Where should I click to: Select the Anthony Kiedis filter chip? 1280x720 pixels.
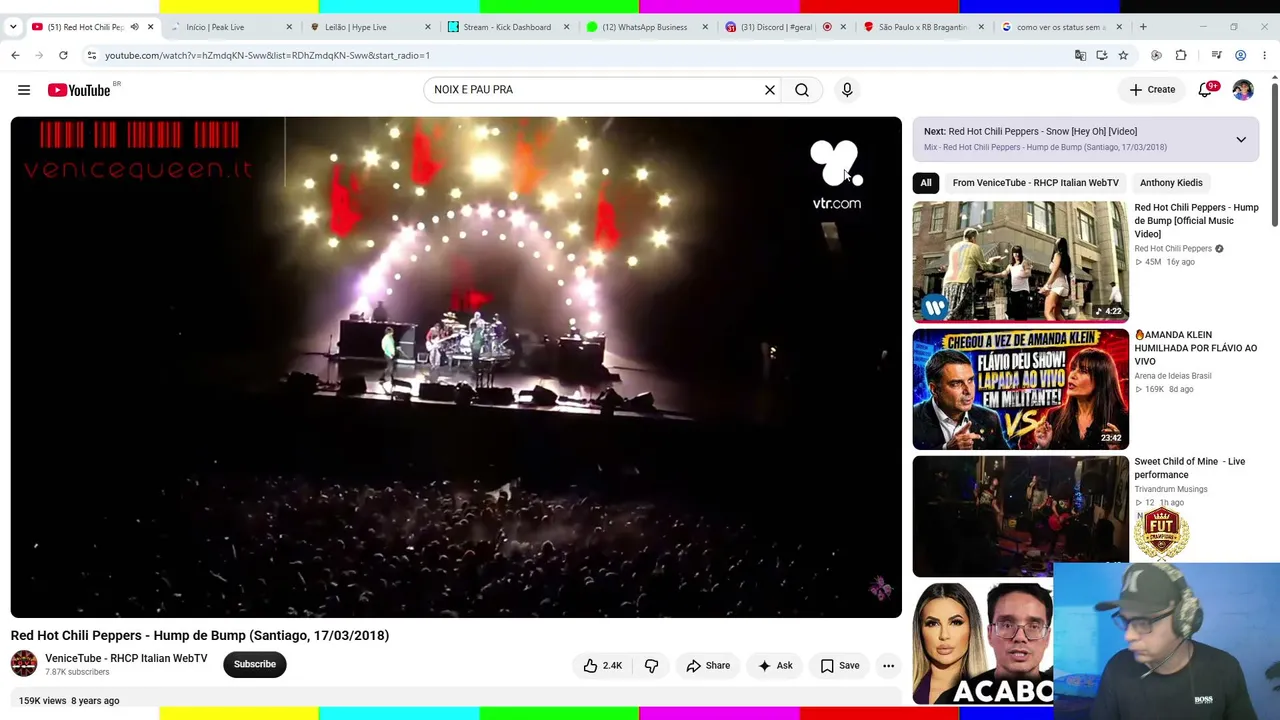[1171, 183]
